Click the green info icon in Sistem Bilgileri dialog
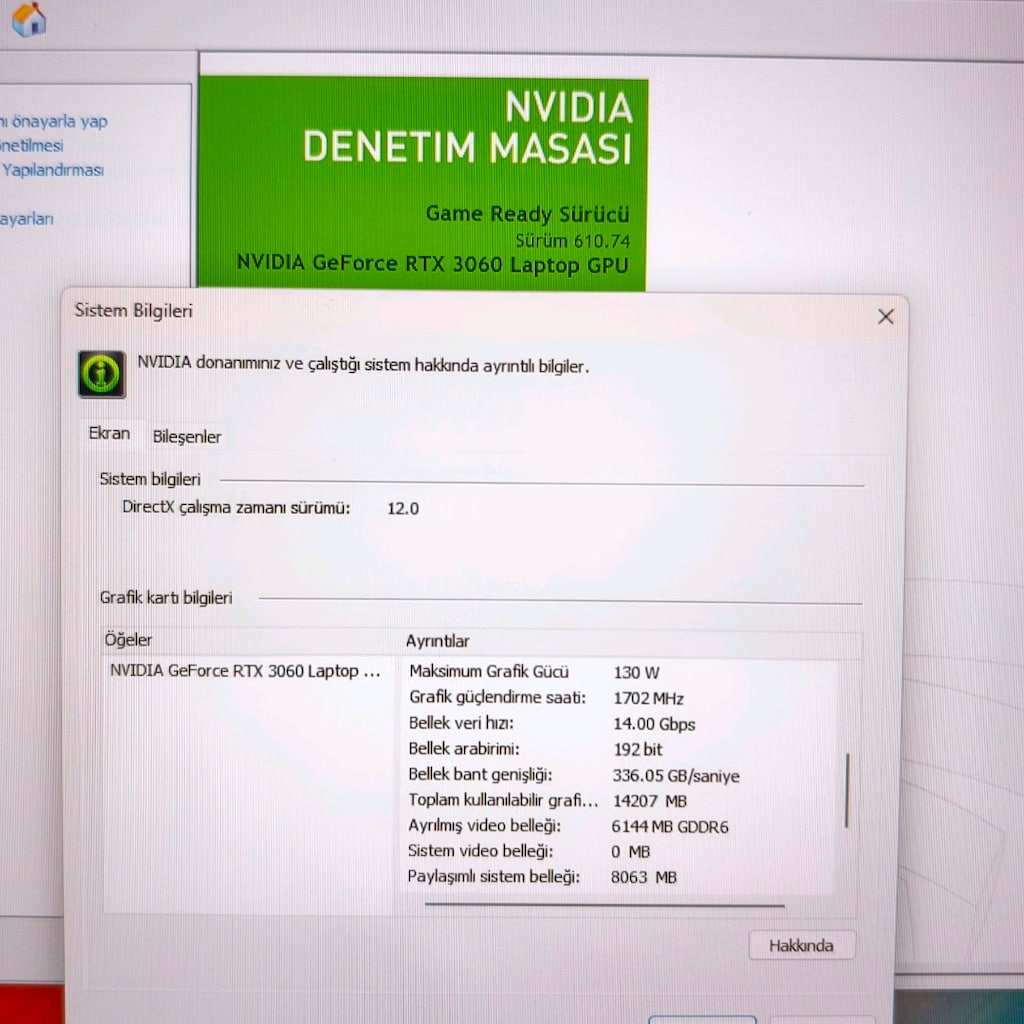1024x1024 pixels. (102, 374)
